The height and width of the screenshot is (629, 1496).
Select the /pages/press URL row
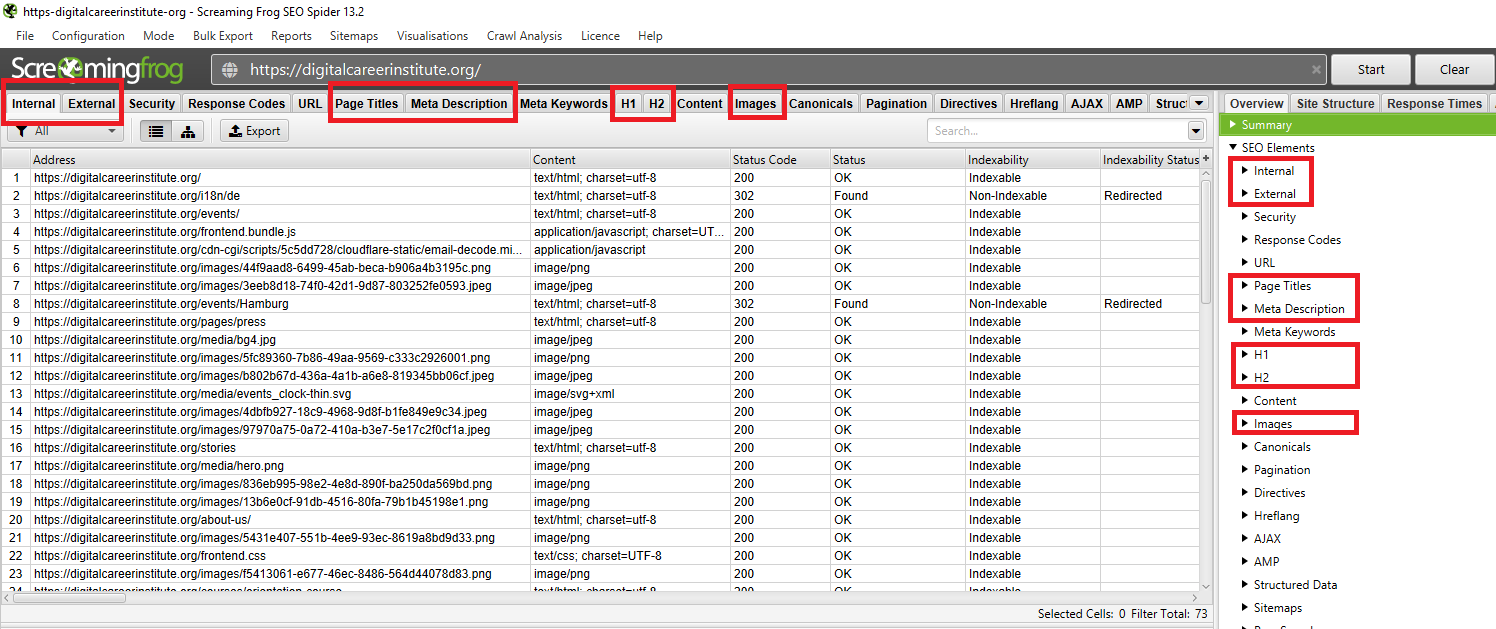[600, 322]
